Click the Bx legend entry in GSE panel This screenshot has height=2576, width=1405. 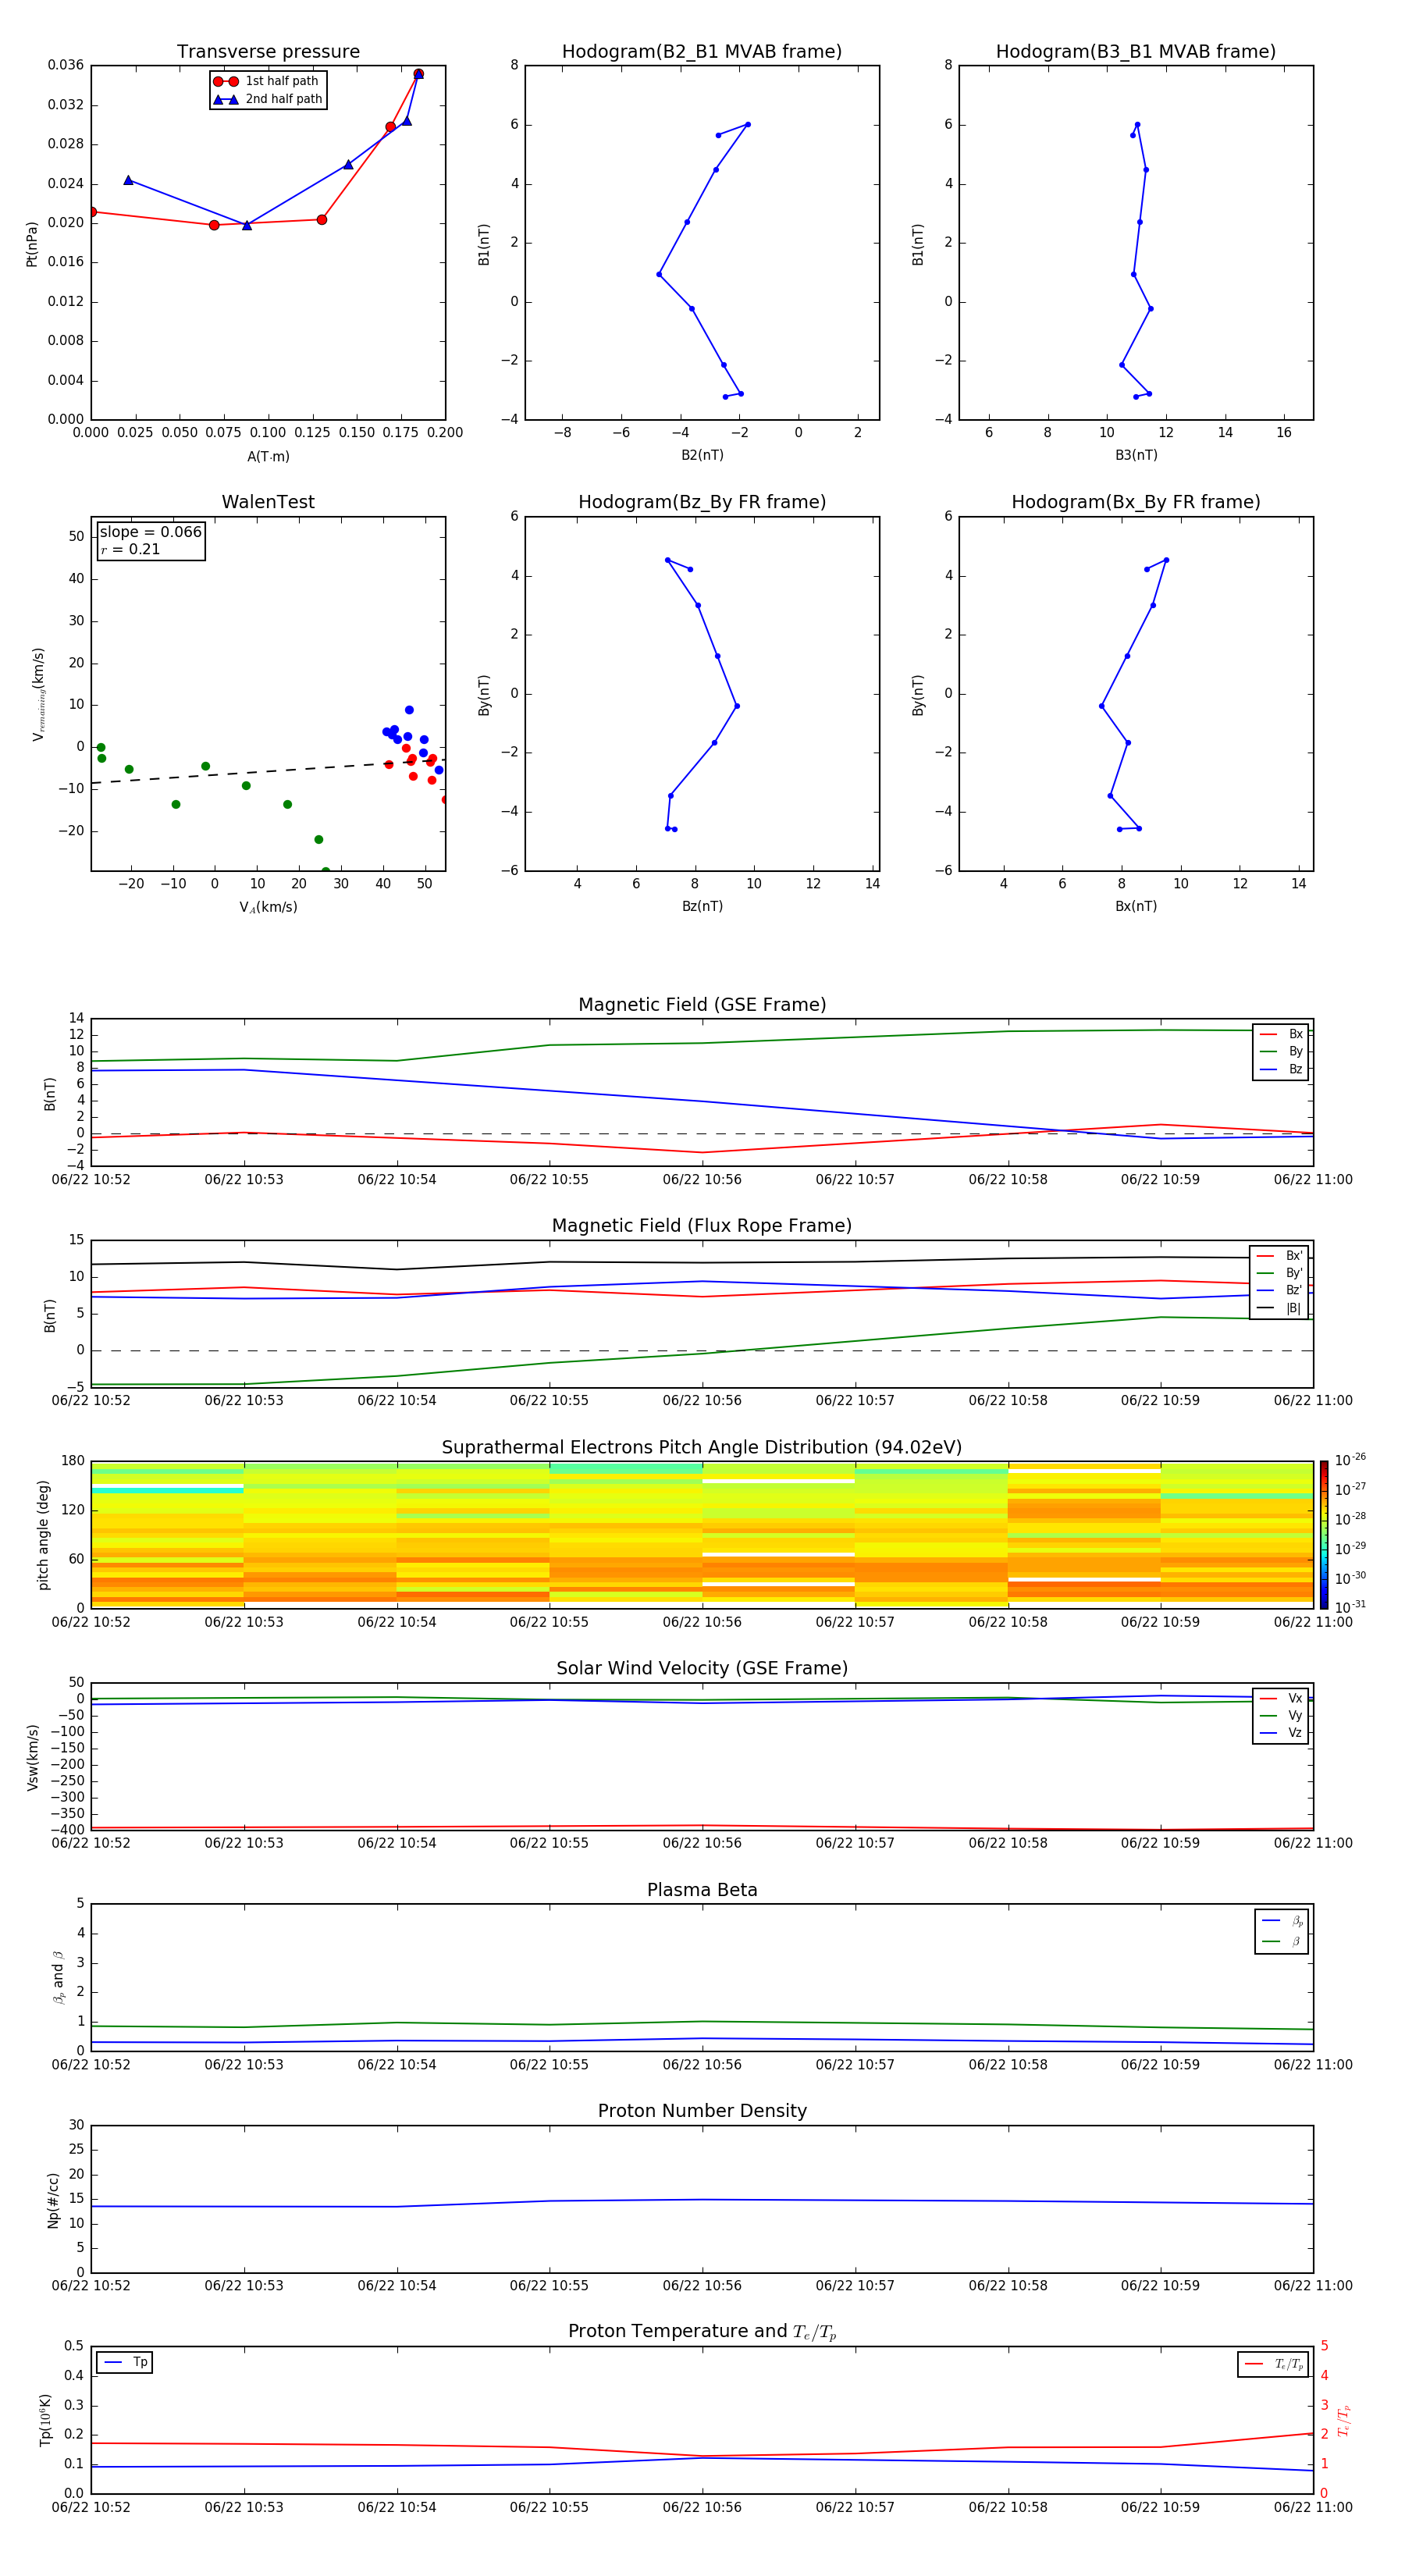click(x=1281, y=1034)
